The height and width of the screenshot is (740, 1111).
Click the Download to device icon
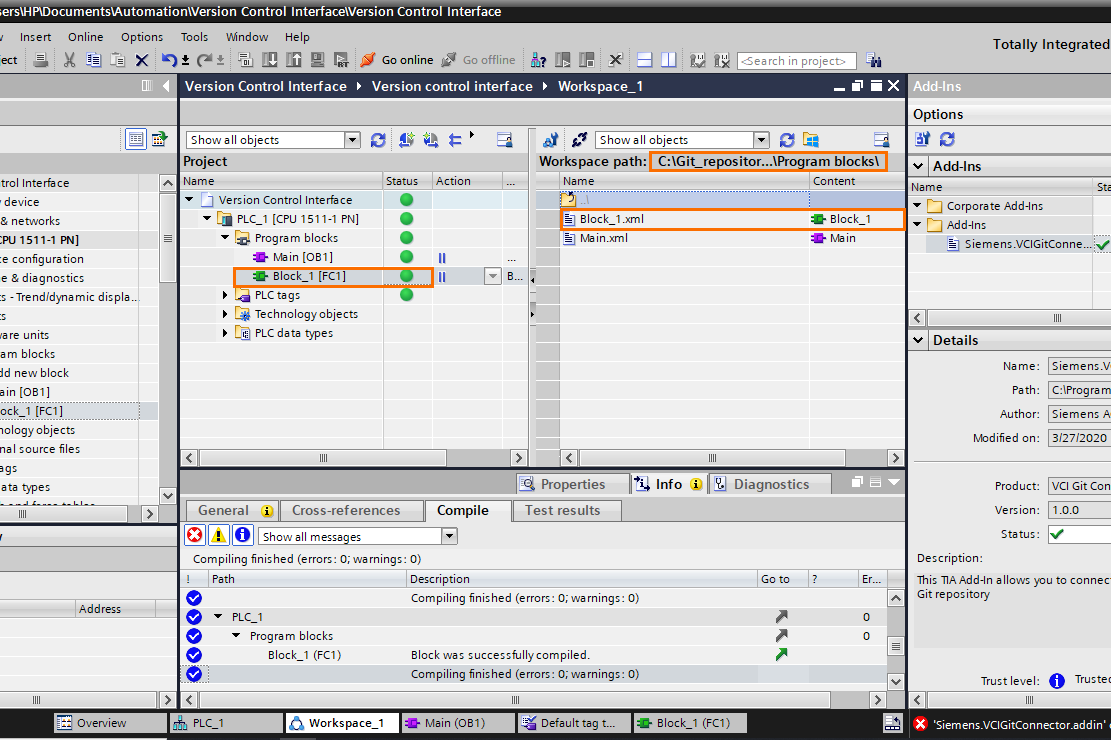coord(270,60)
